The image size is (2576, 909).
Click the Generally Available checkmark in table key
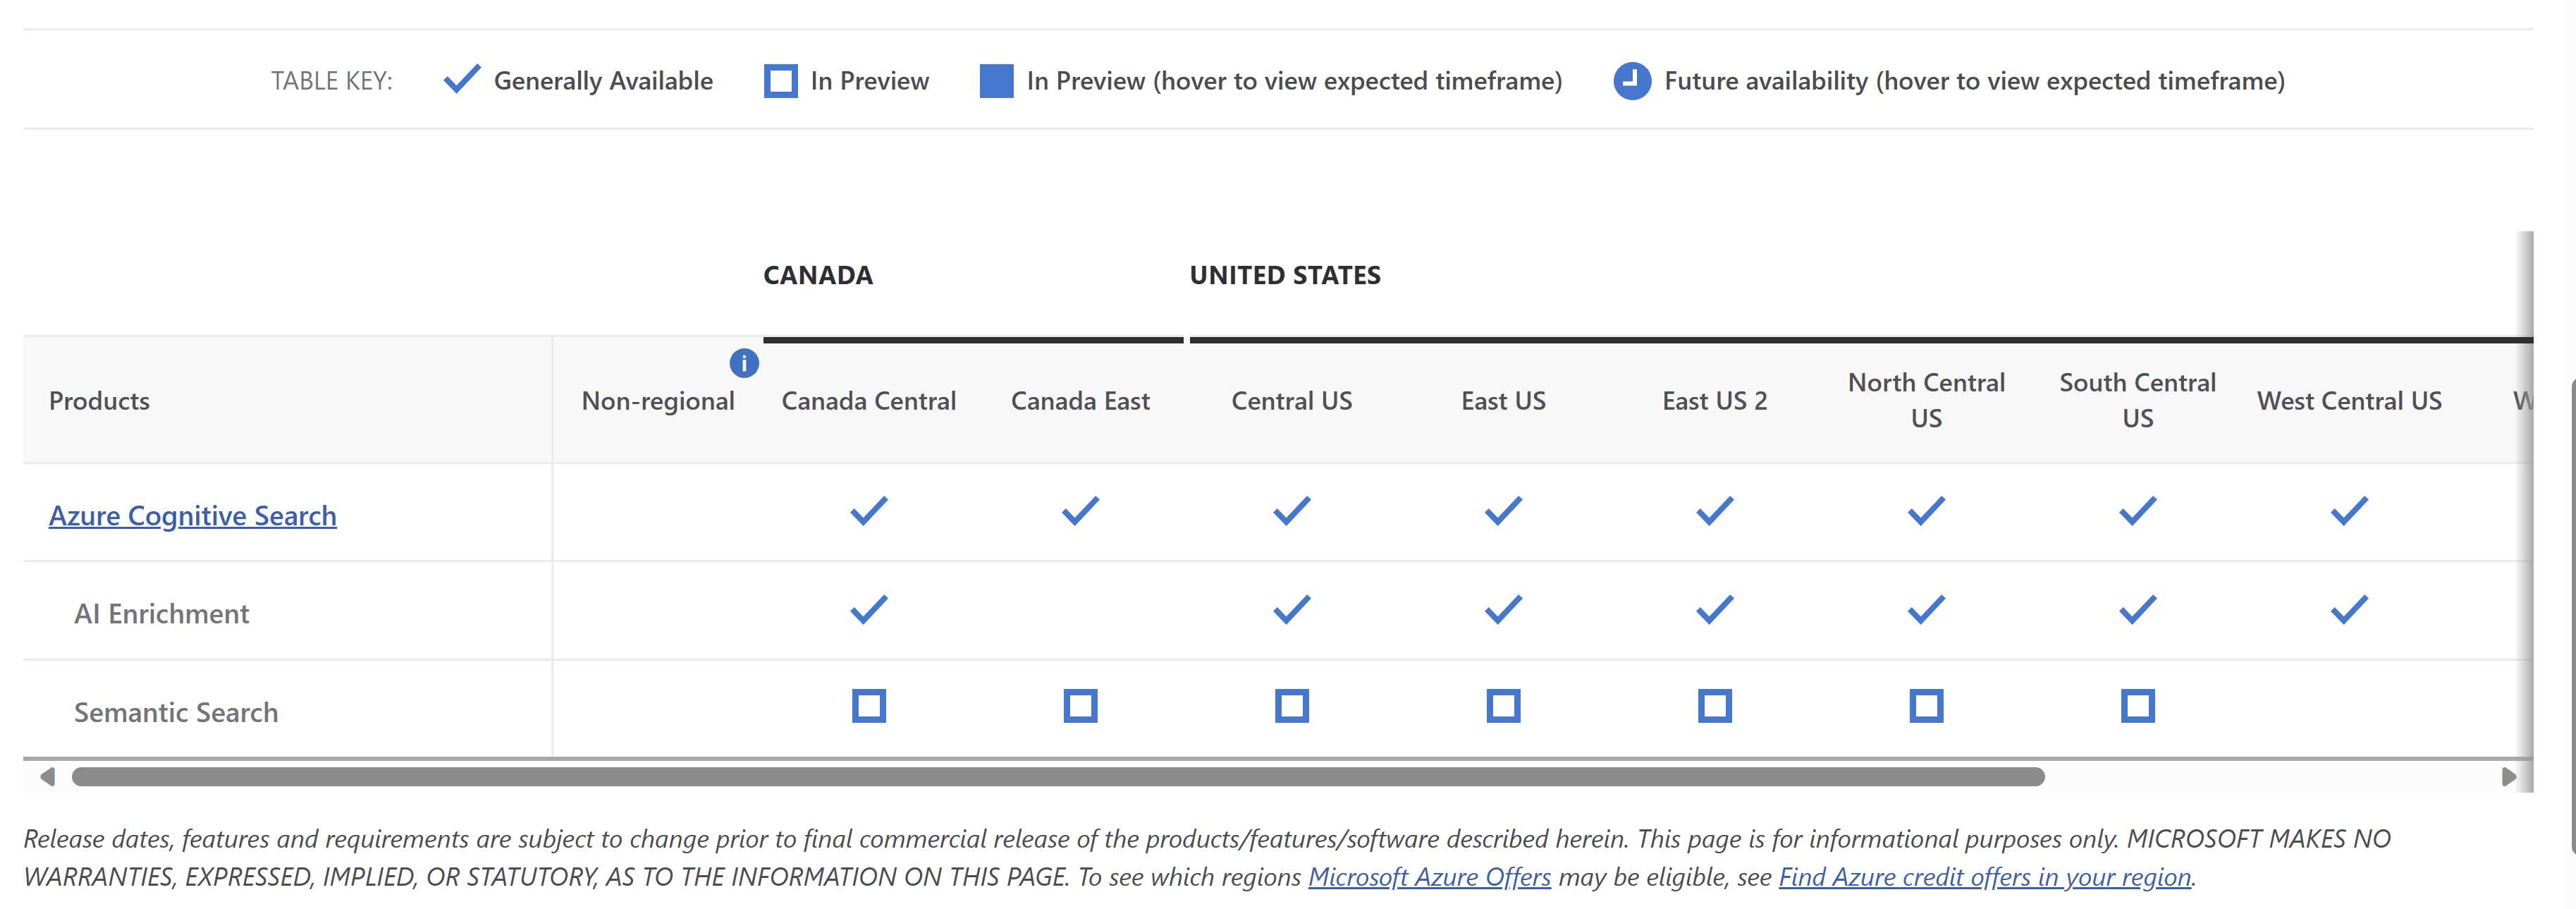click(462, 79)
